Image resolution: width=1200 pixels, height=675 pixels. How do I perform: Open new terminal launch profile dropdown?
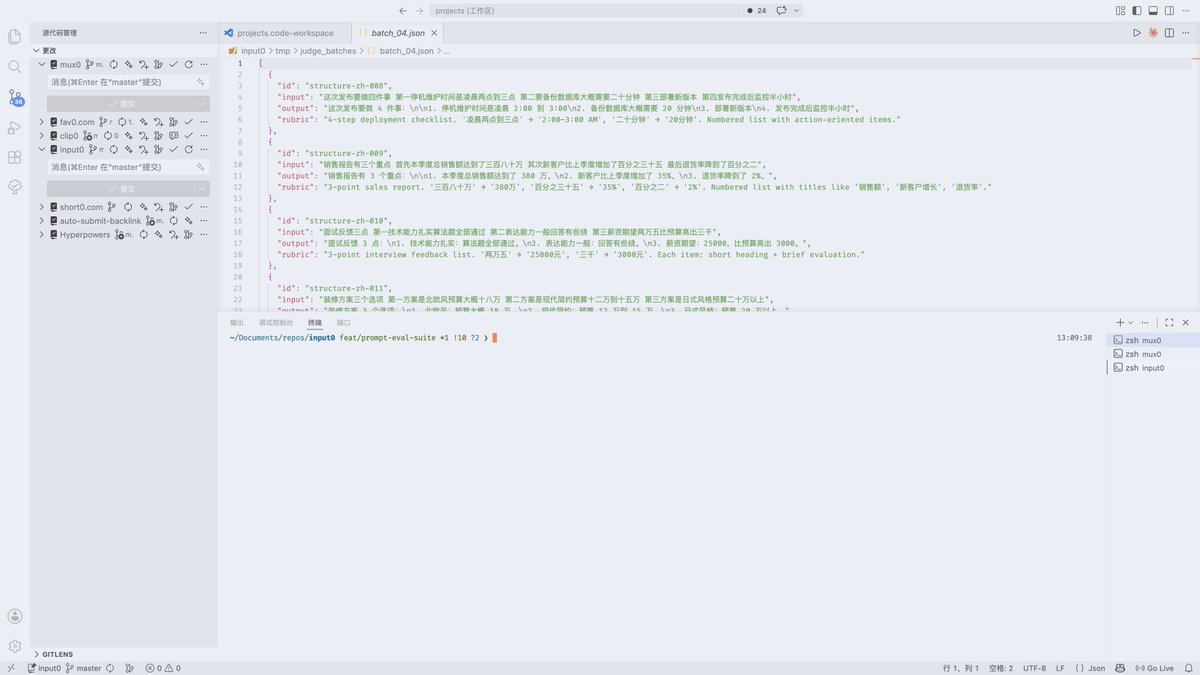pos(1131,322)
